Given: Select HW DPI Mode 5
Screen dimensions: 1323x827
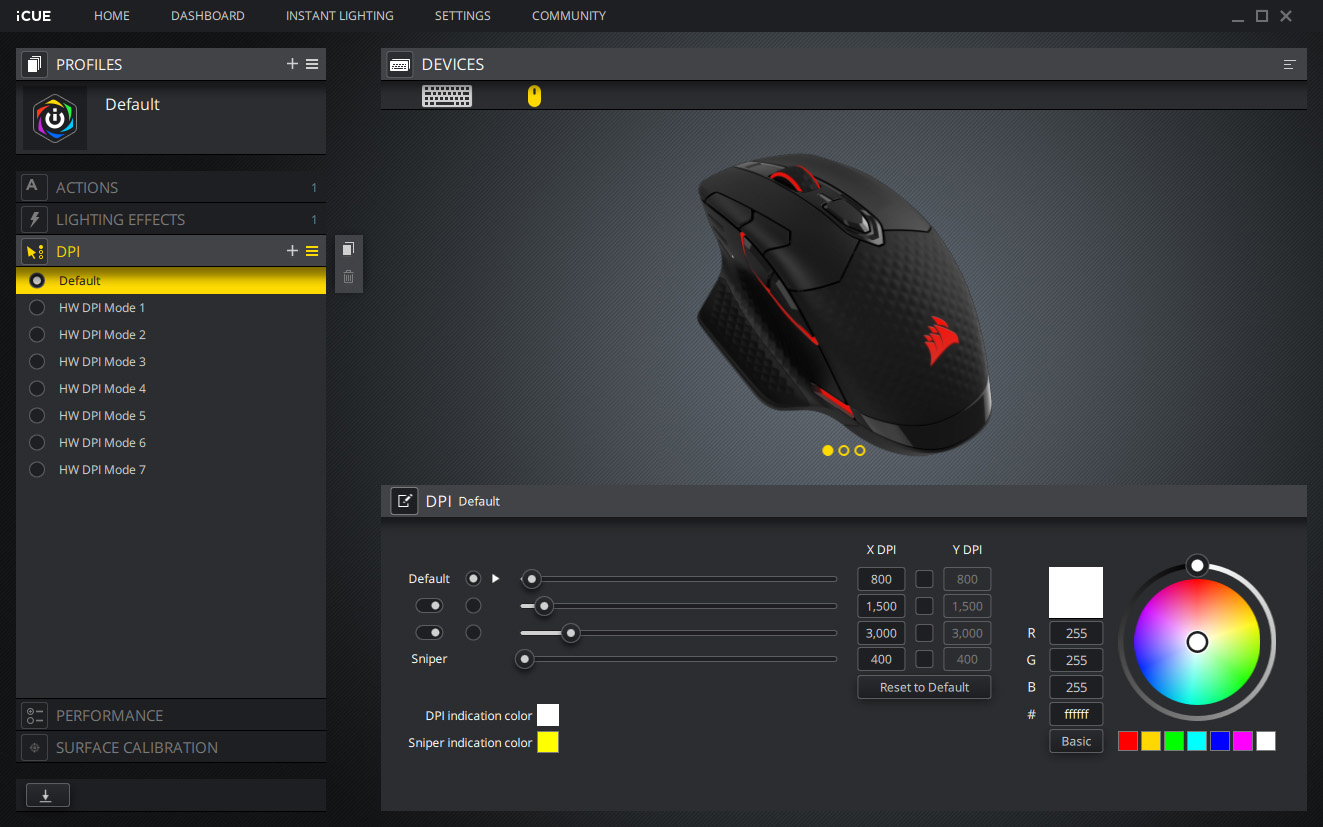Looking at the screenshot, I should [171, 416].
